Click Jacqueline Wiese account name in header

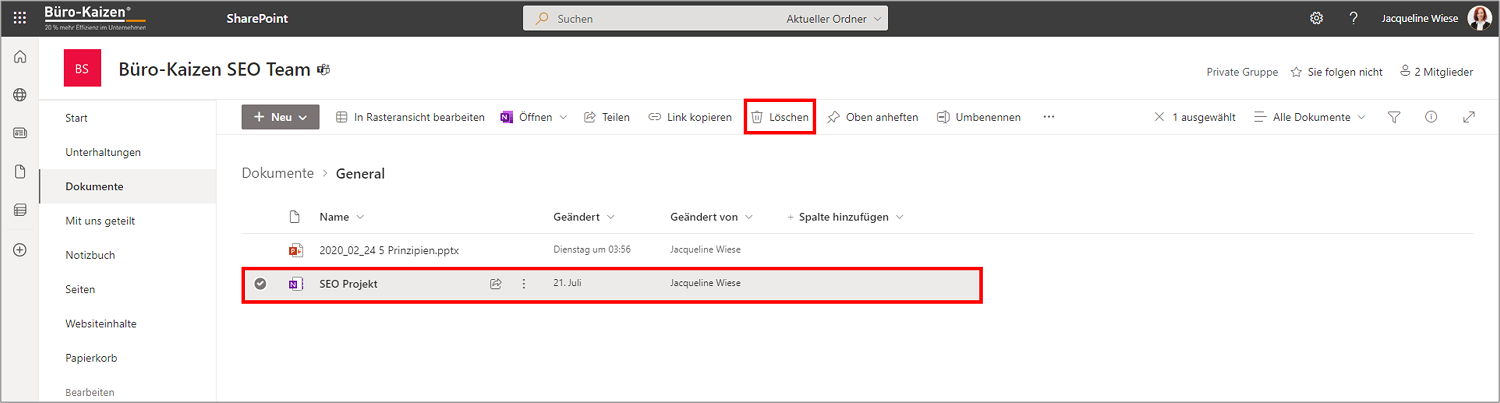coord(1420,18)
